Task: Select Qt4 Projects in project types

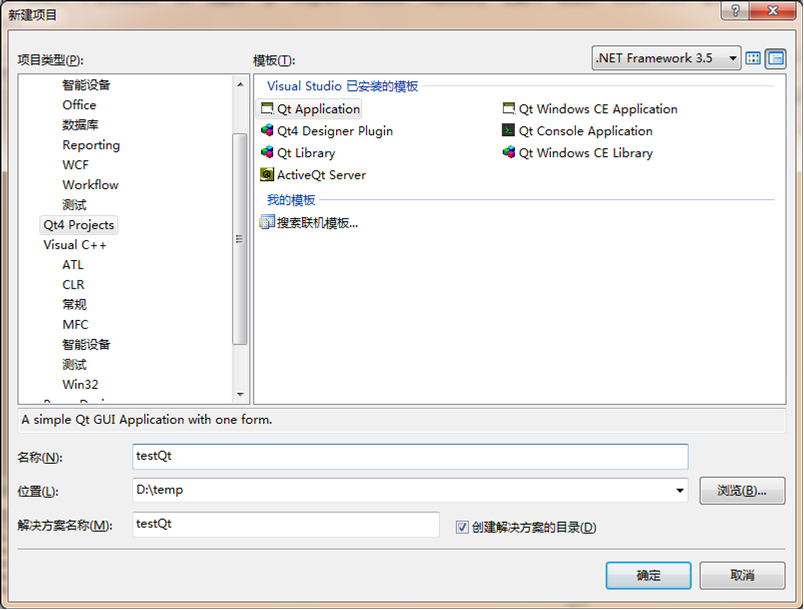Action: click(x=78, y=225)
